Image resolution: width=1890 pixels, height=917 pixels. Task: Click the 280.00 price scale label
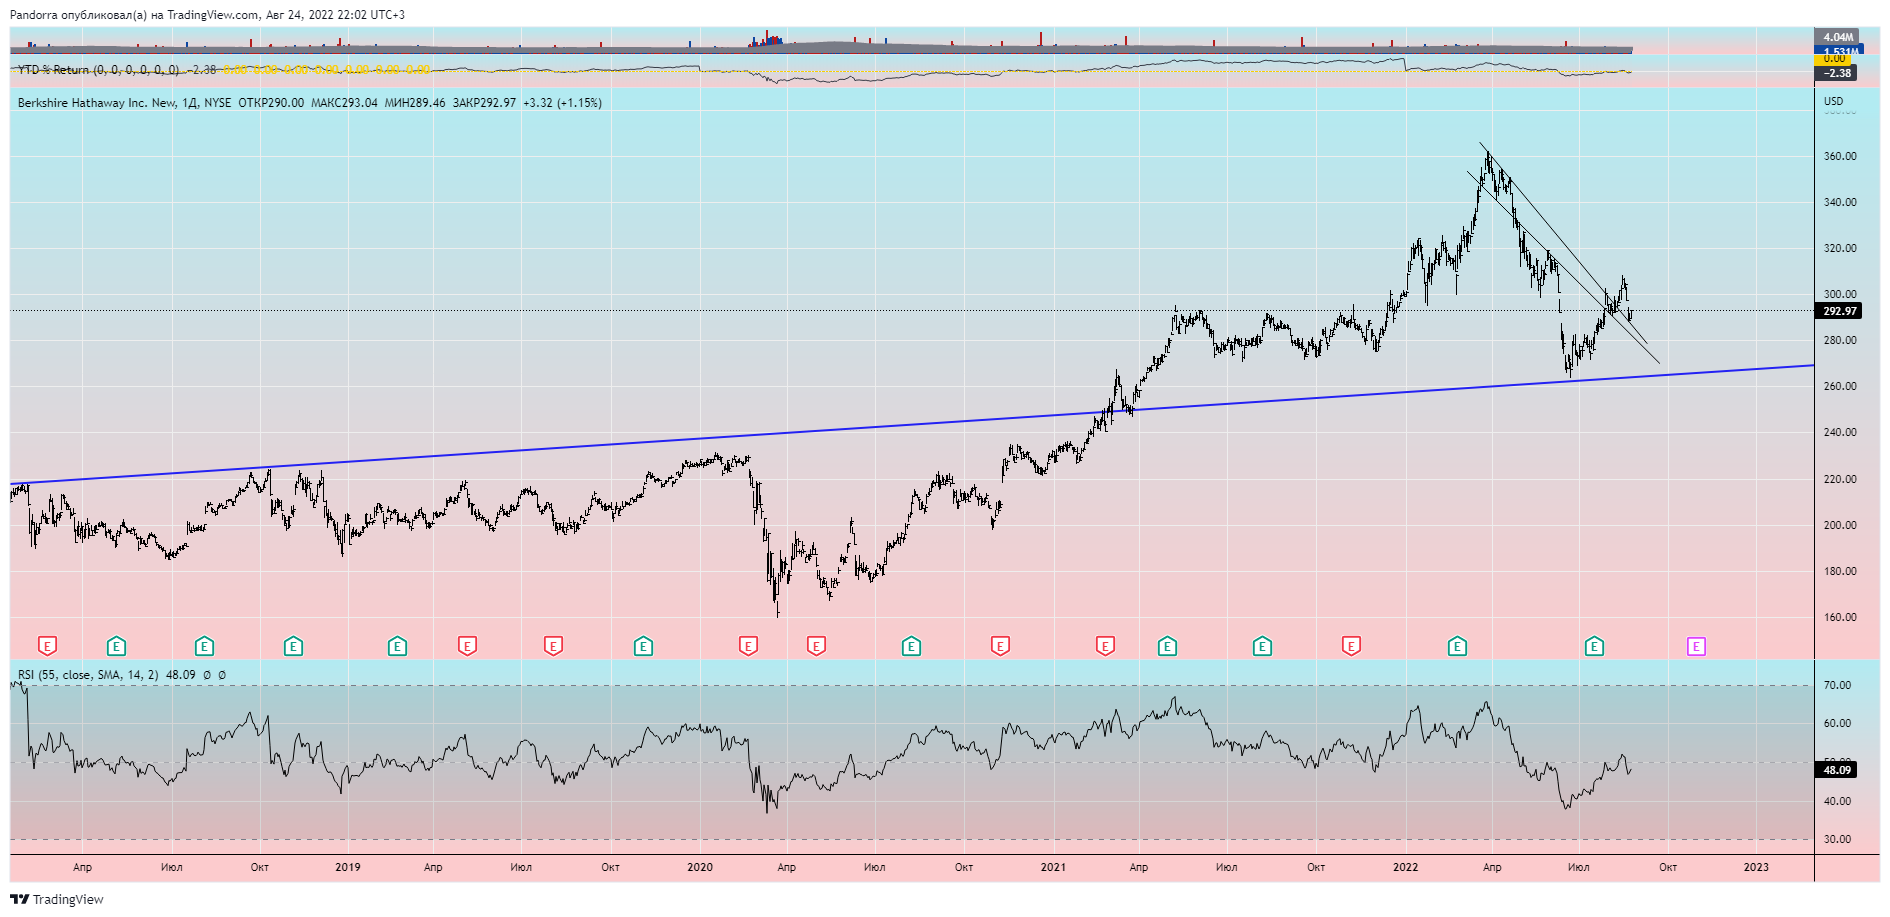pyautogui.click(x=1840, y=340)
